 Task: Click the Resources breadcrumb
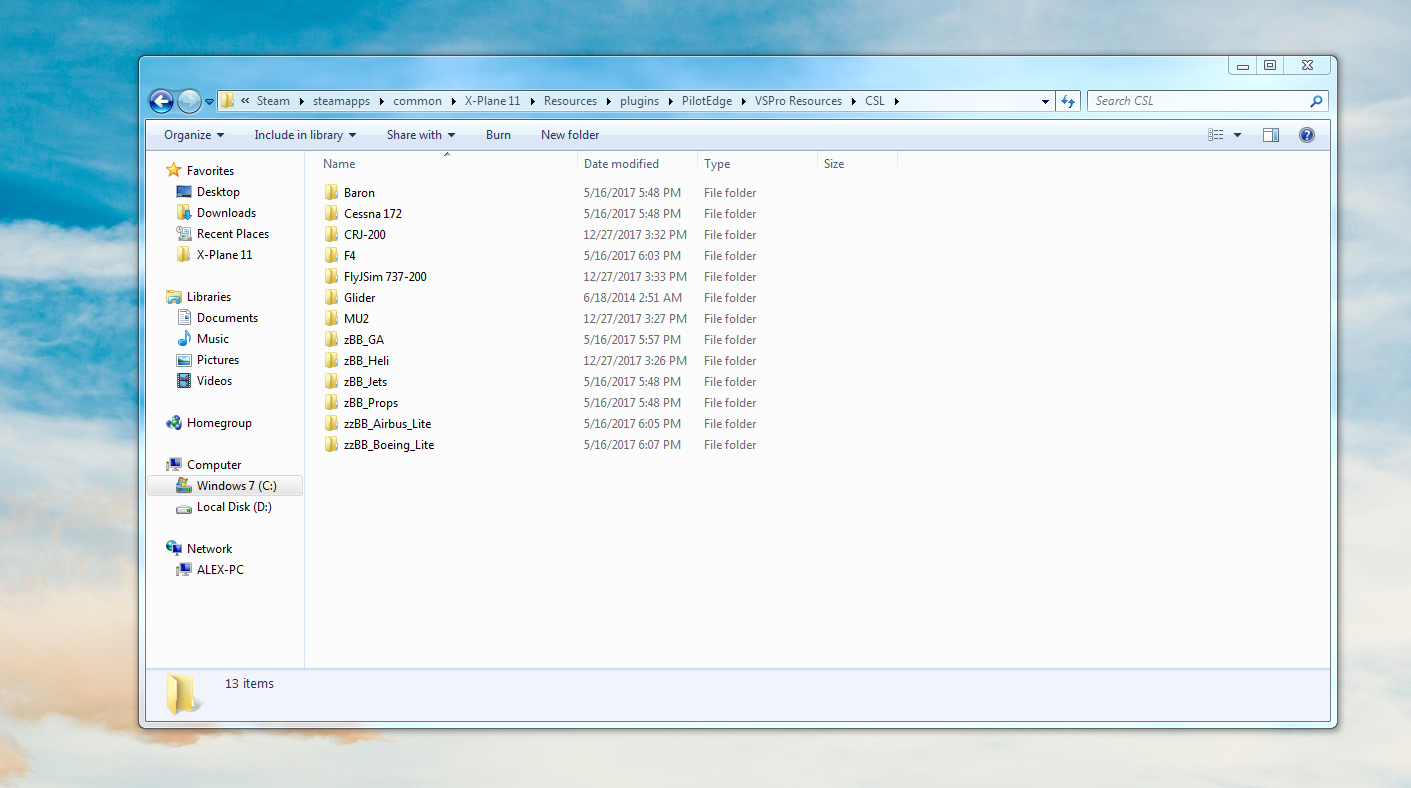570,101
